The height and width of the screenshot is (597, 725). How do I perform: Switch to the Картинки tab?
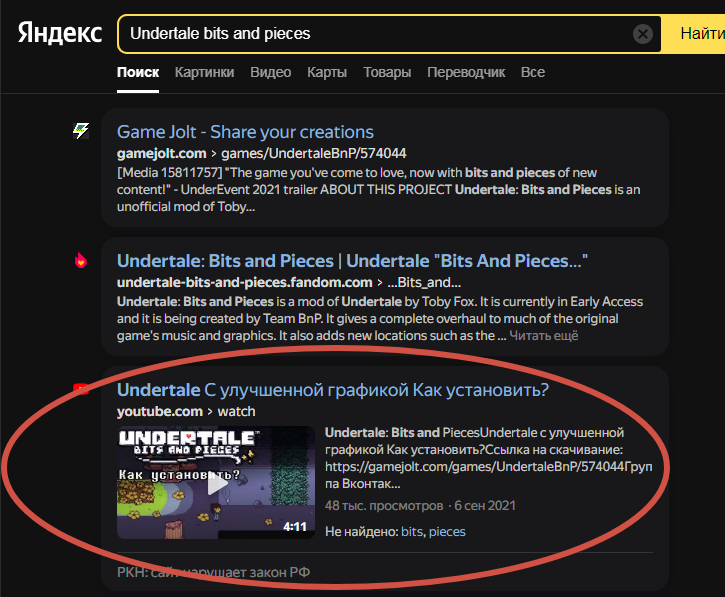204,72
